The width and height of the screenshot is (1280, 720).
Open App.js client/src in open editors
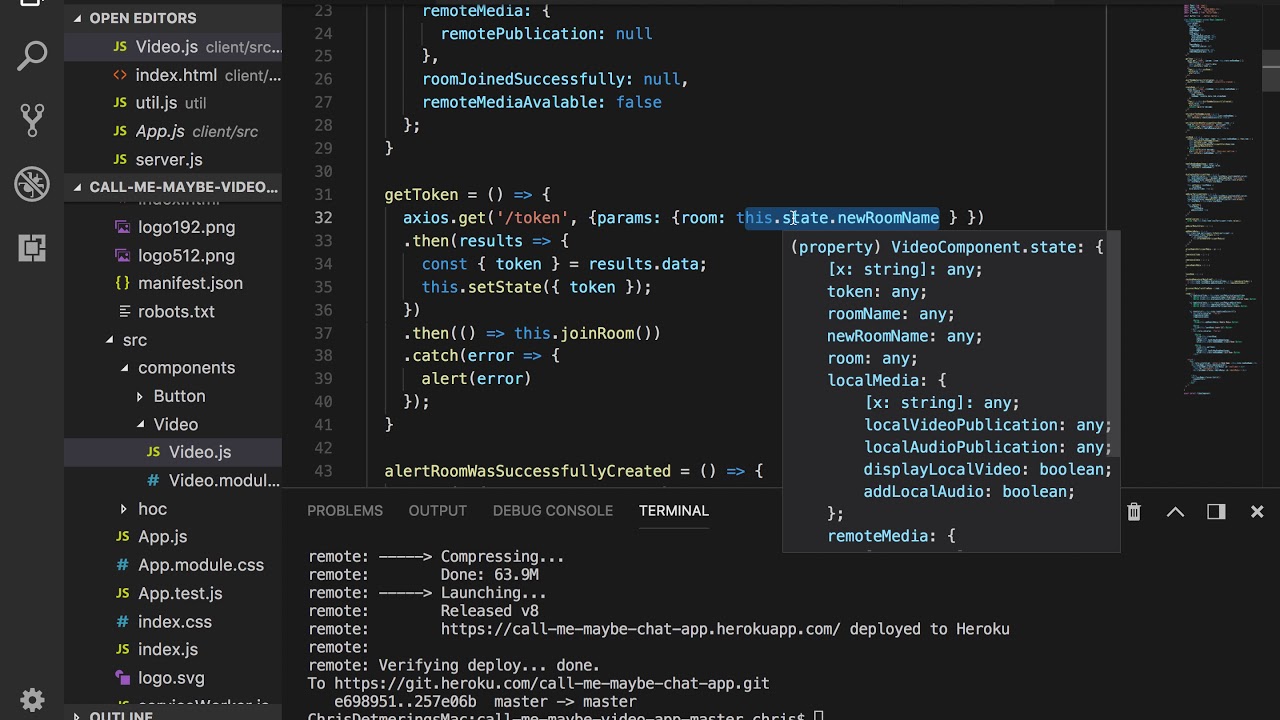173,131
